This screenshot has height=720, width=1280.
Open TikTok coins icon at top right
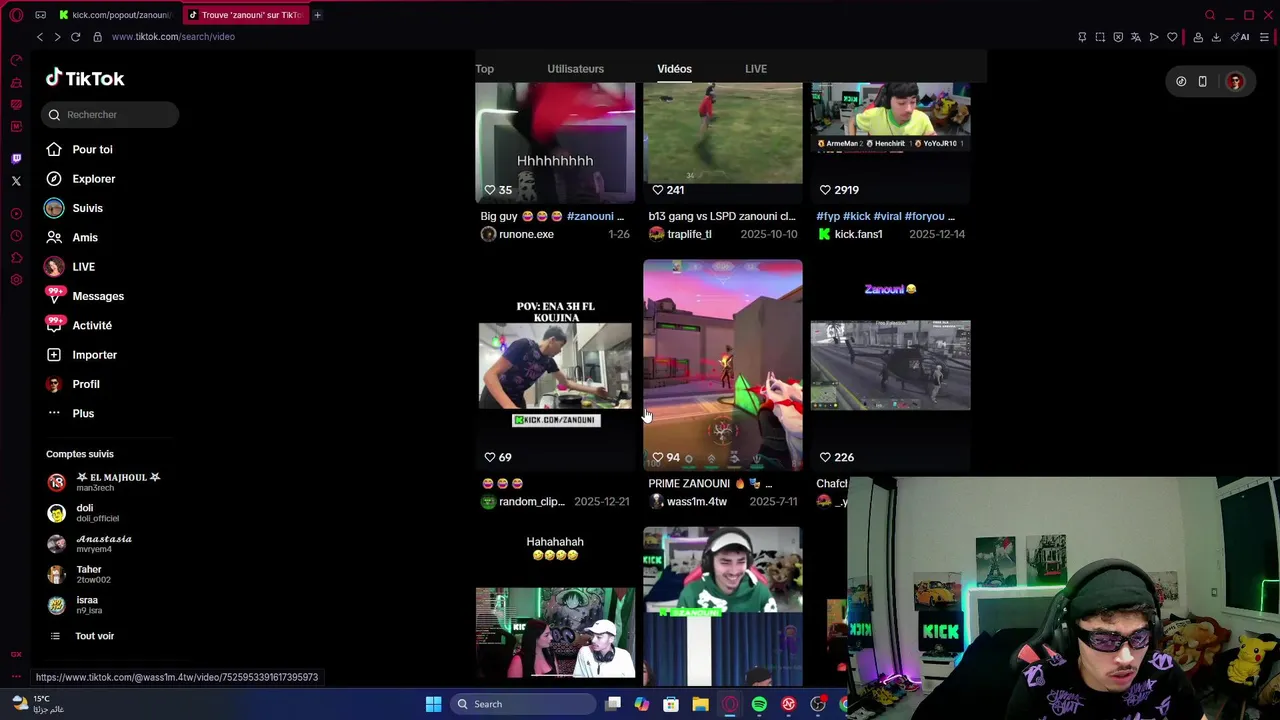tap(1181, 82)
